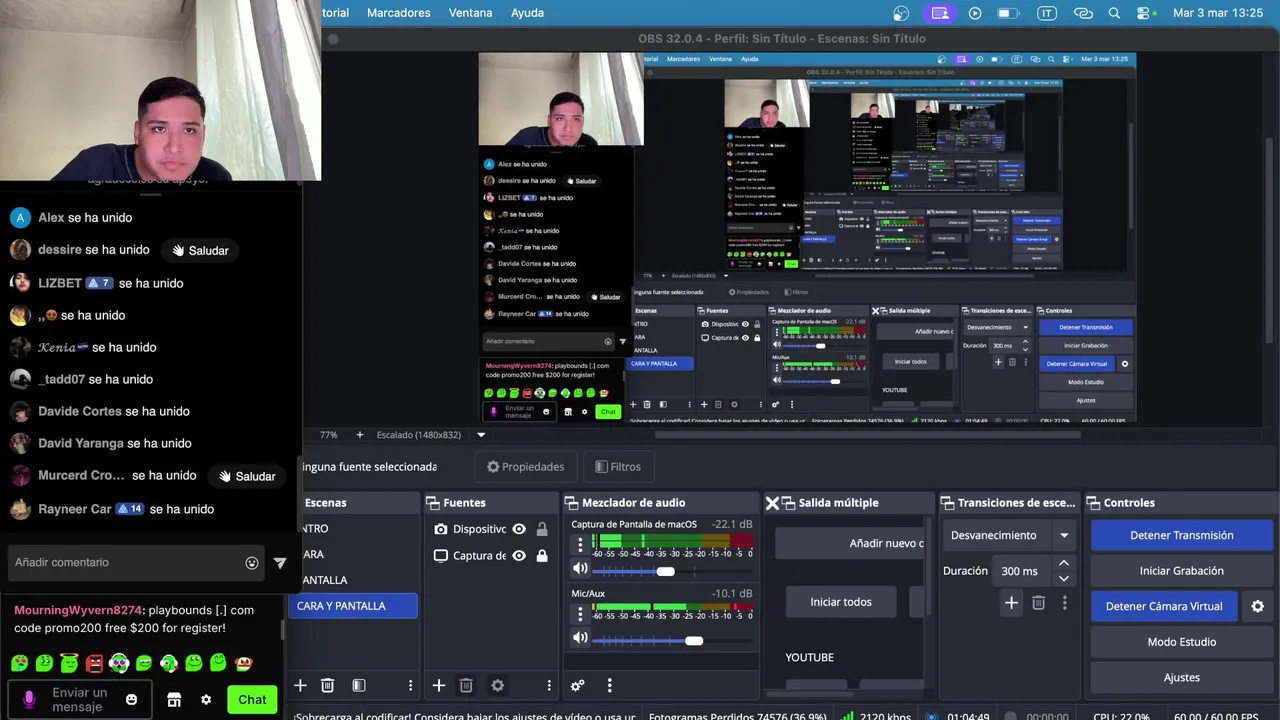Click Añadir nuevo button in Salida múltiple
Screen dimensions: 1280x720
[x=851, y=543]
